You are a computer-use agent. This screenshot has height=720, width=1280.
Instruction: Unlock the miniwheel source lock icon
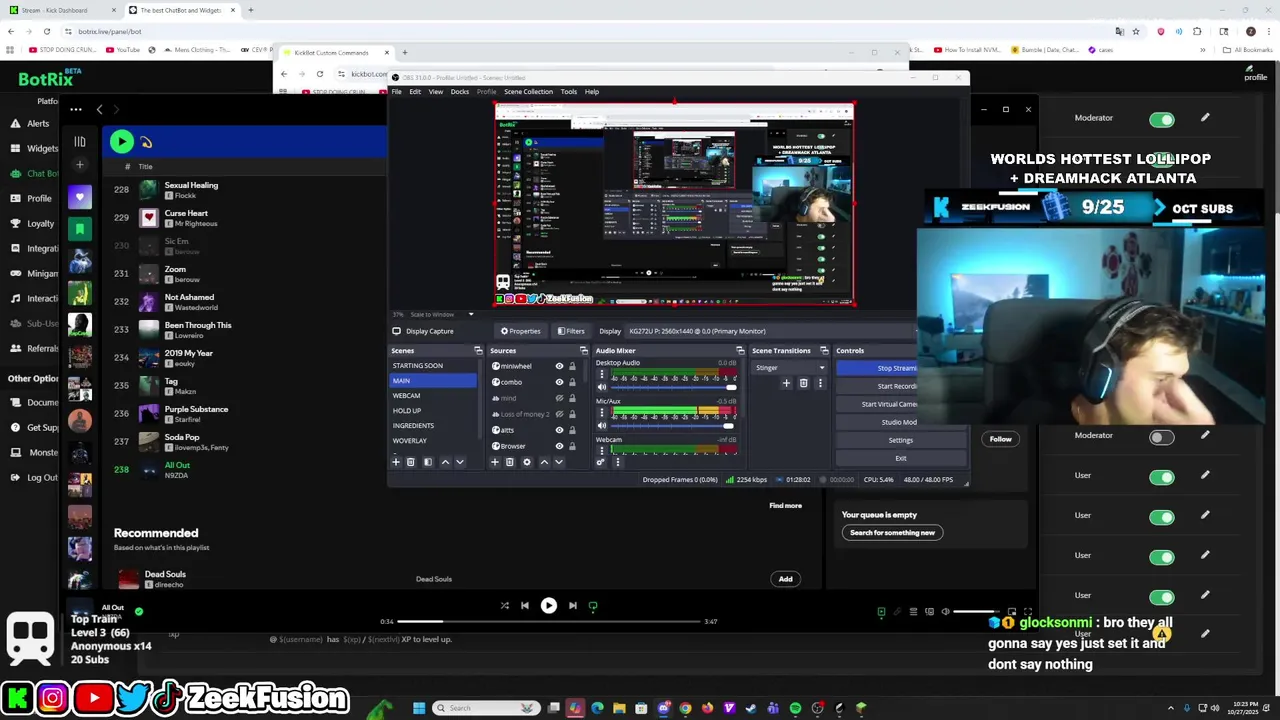click(x=572, y=366)
